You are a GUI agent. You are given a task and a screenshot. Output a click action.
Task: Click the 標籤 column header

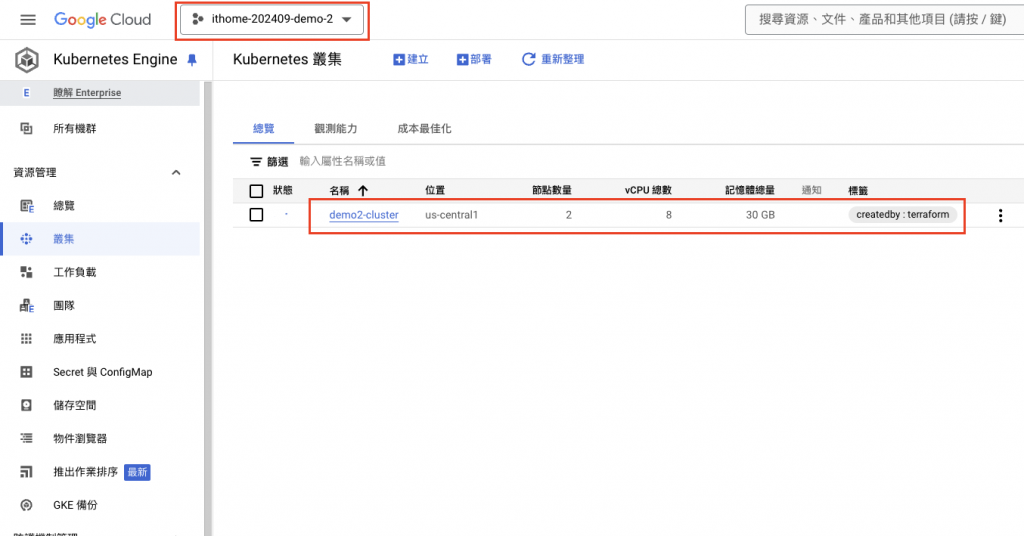(858, 191)
